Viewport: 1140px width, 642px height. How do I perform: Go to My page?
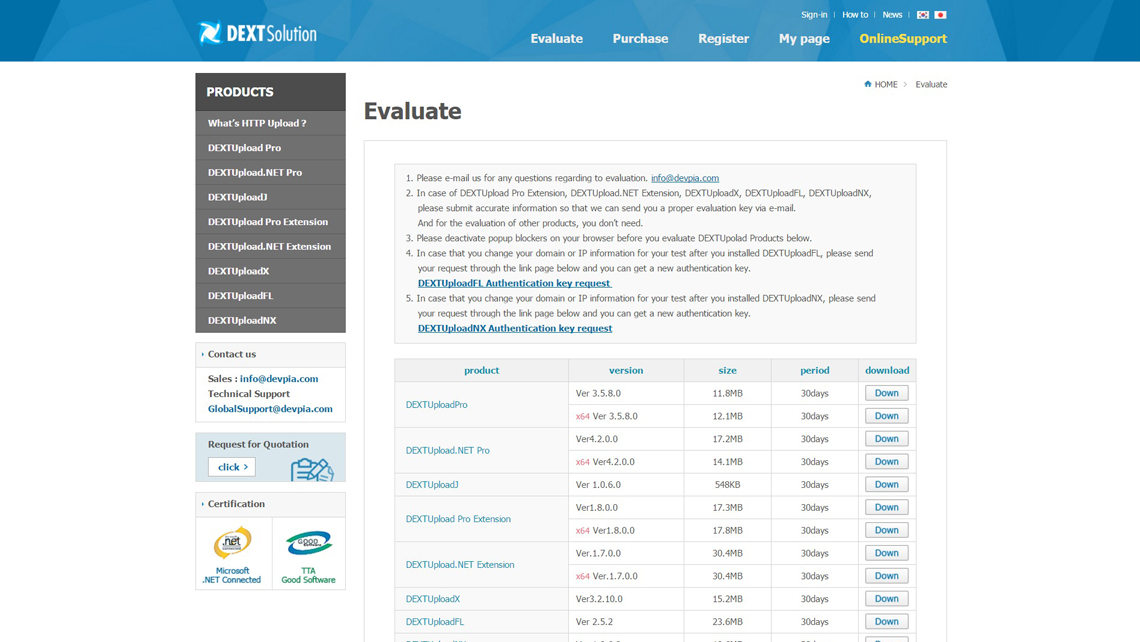coord(804,38)
